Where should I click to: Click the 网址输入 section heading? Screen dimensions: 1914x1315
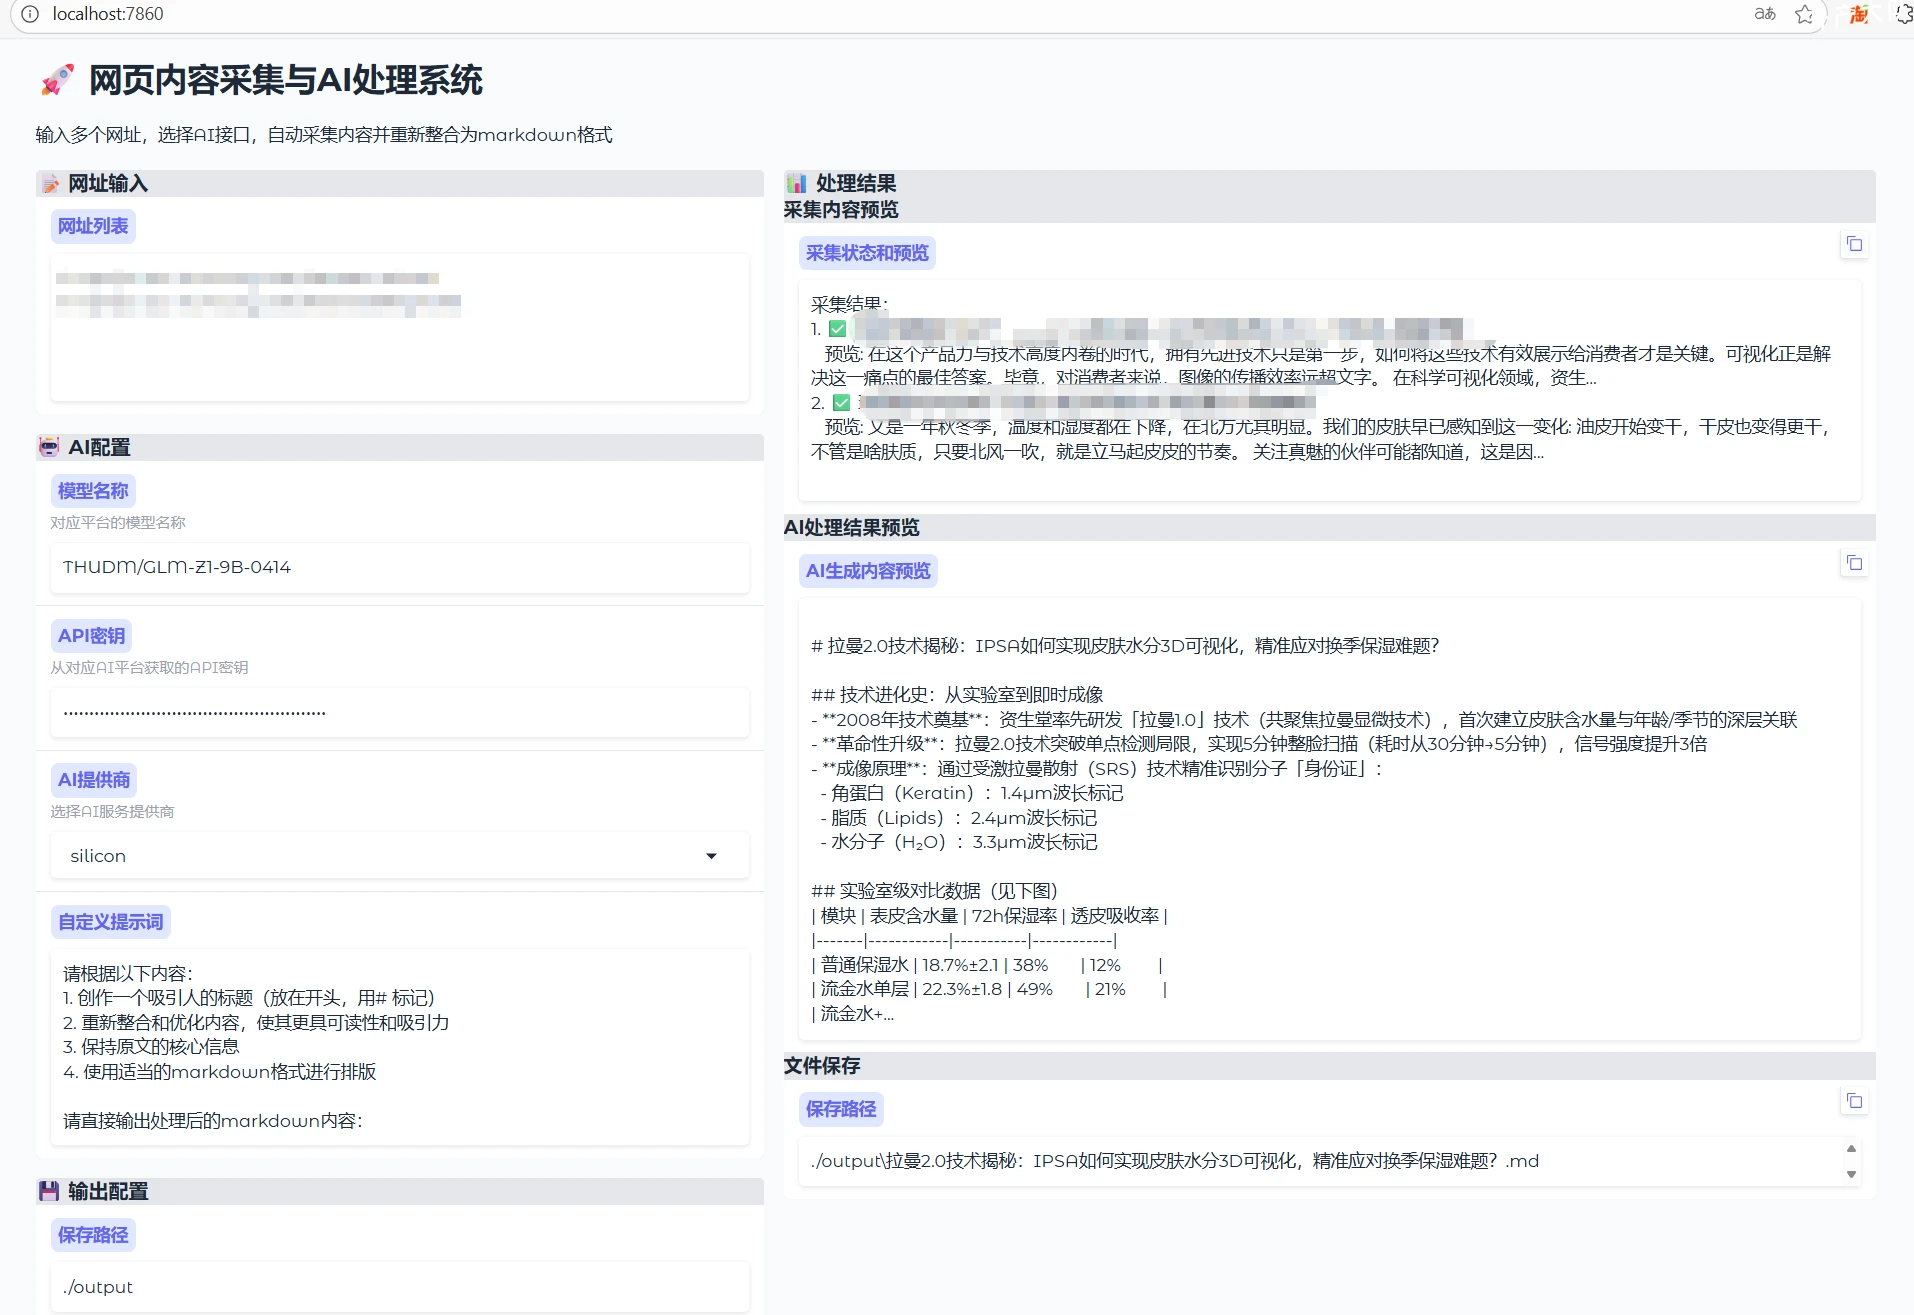tap(108, 184)
